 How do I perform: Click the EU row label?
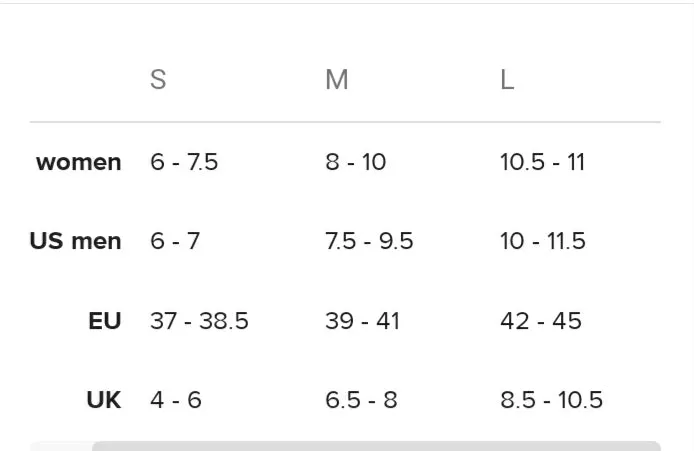(x=104, y=321)
